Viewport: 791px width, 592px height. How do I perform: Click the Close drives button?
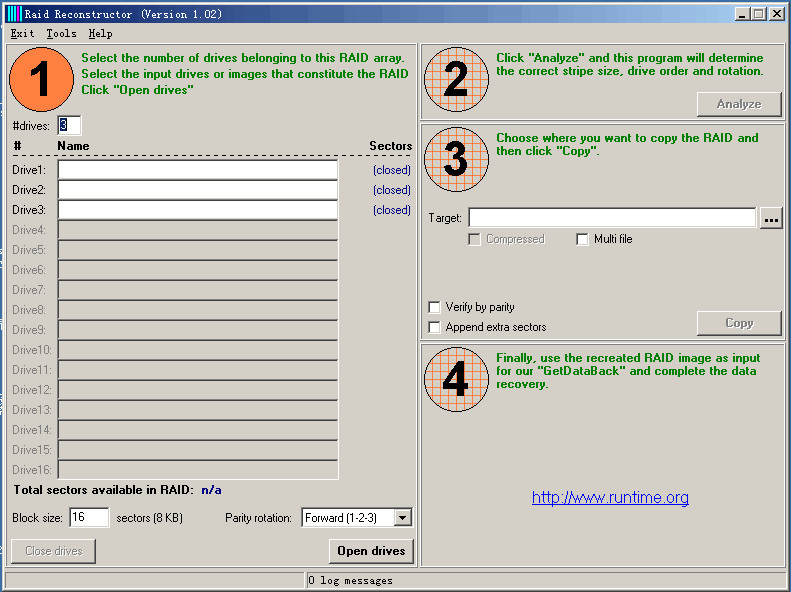coord(53,551)
